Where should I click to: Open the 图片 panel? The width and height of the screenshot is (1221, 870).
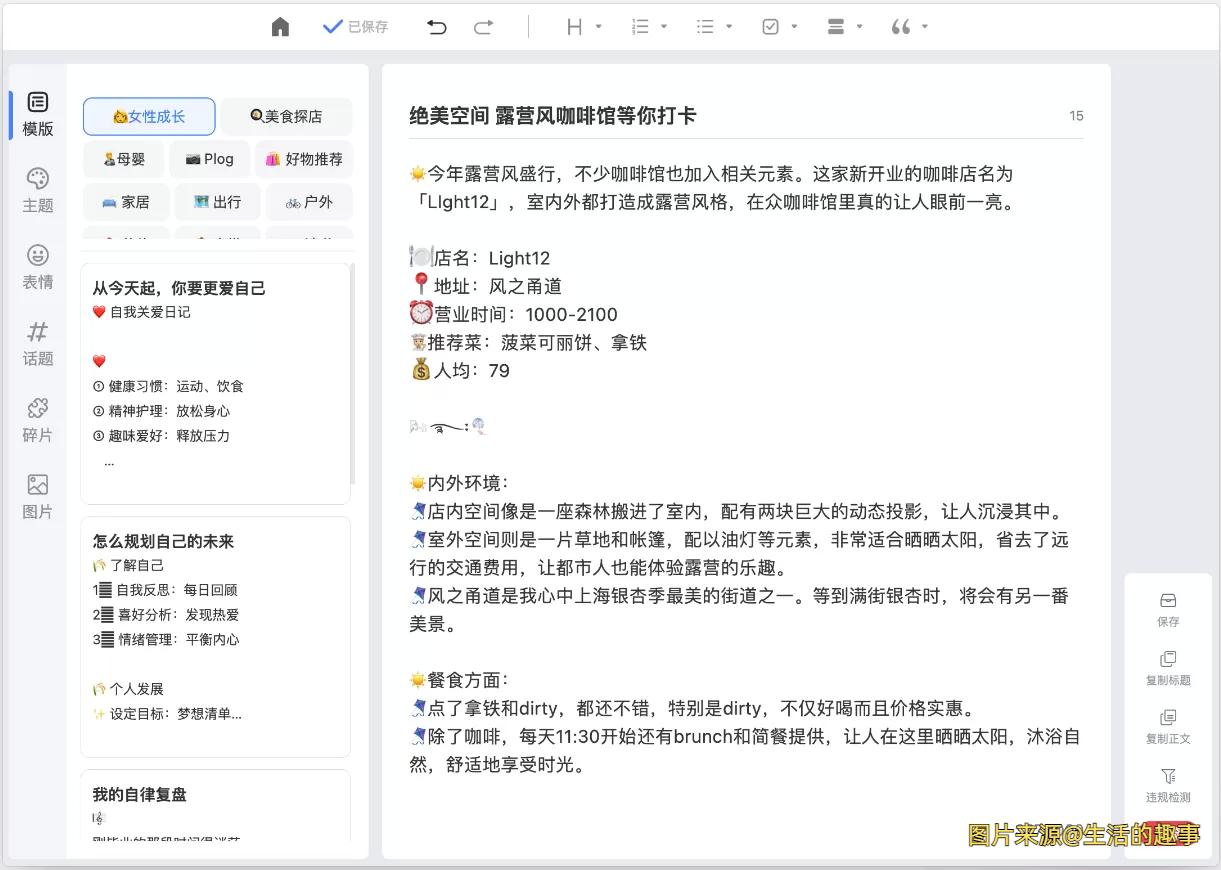[37, 498]
